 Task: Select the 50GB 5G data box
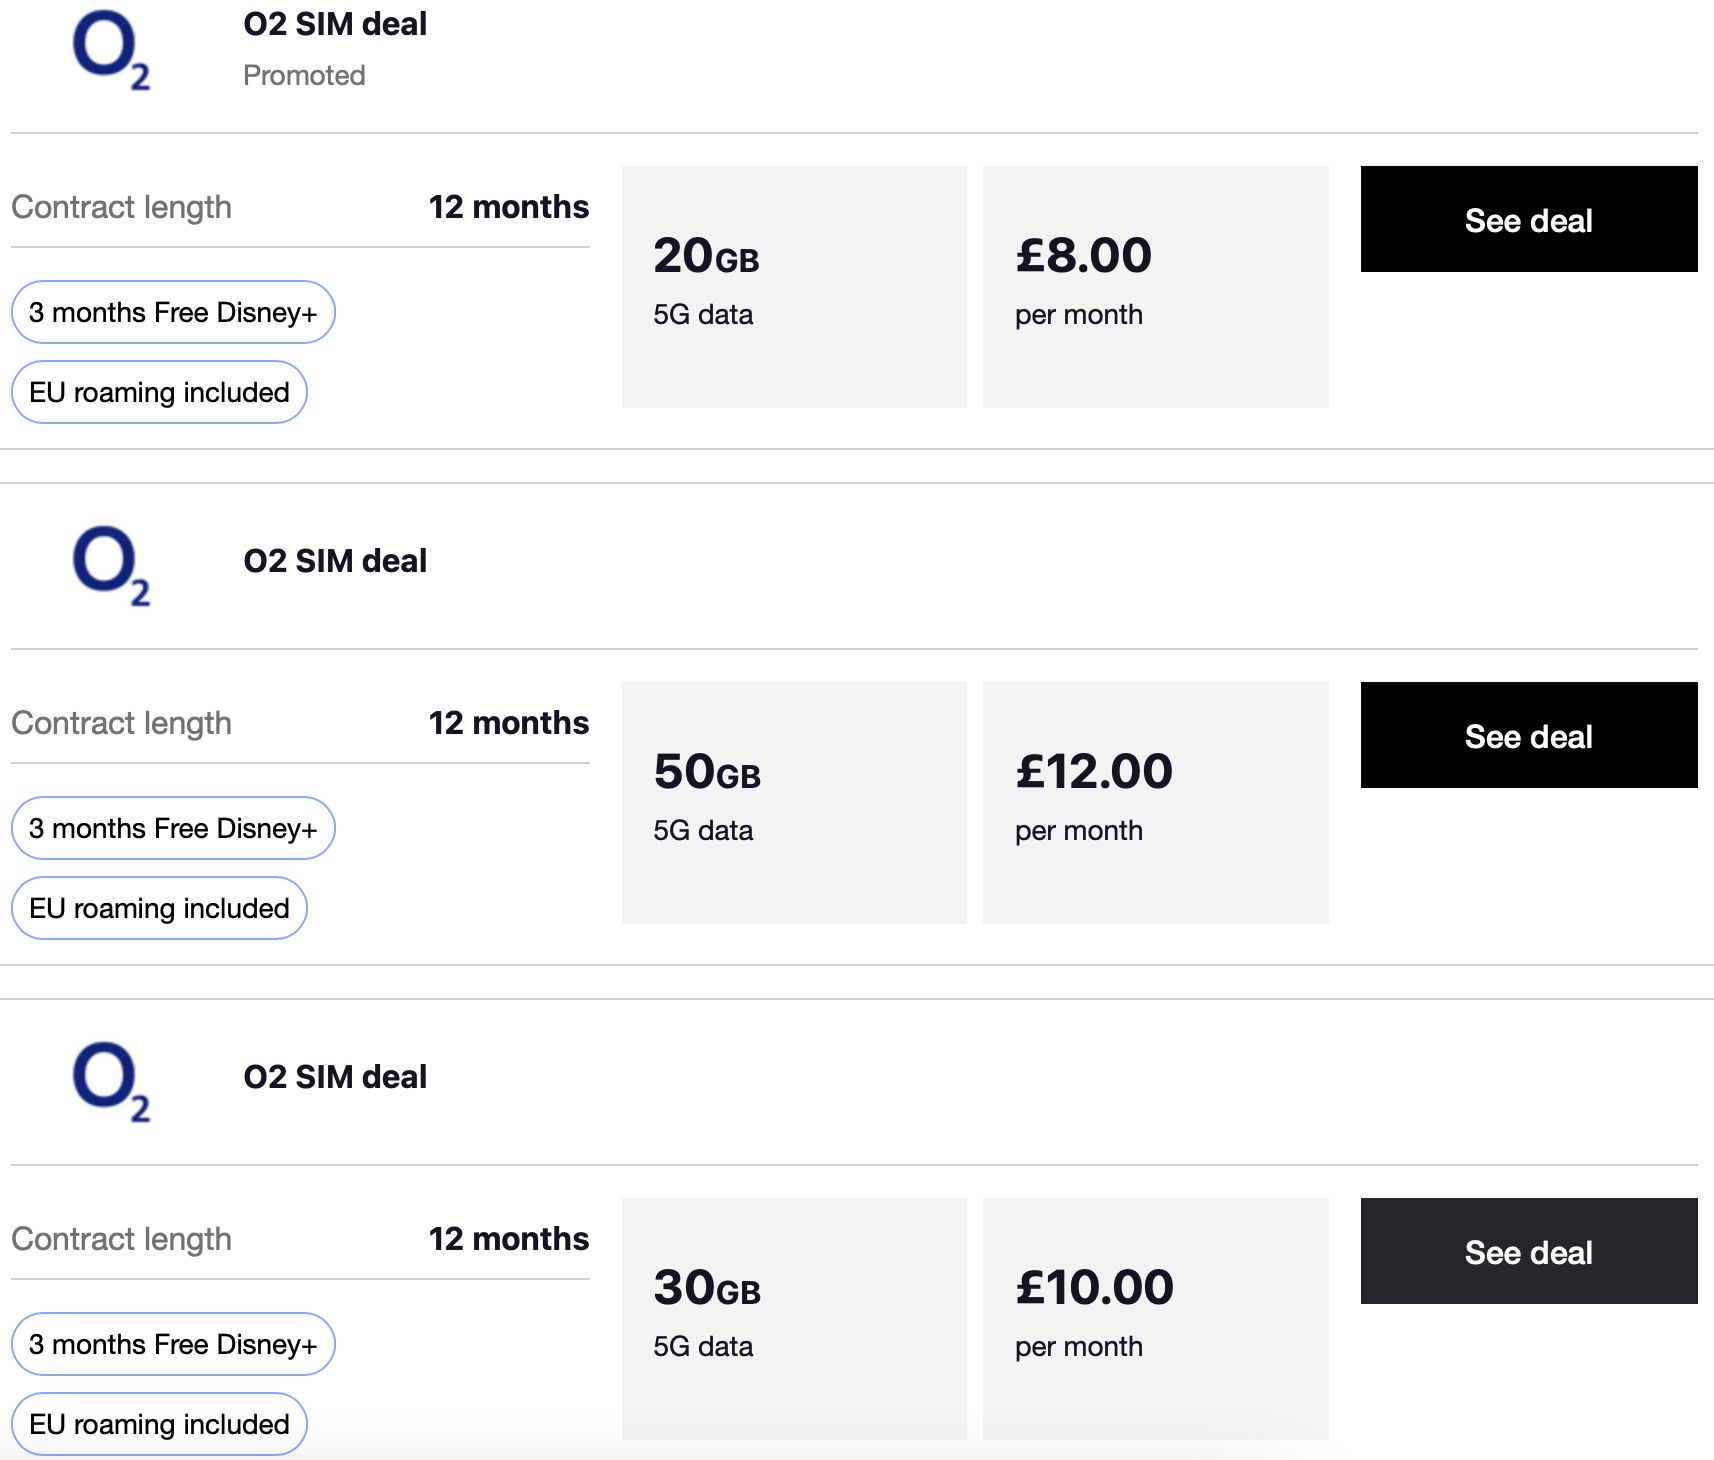[x=794, y=803]
